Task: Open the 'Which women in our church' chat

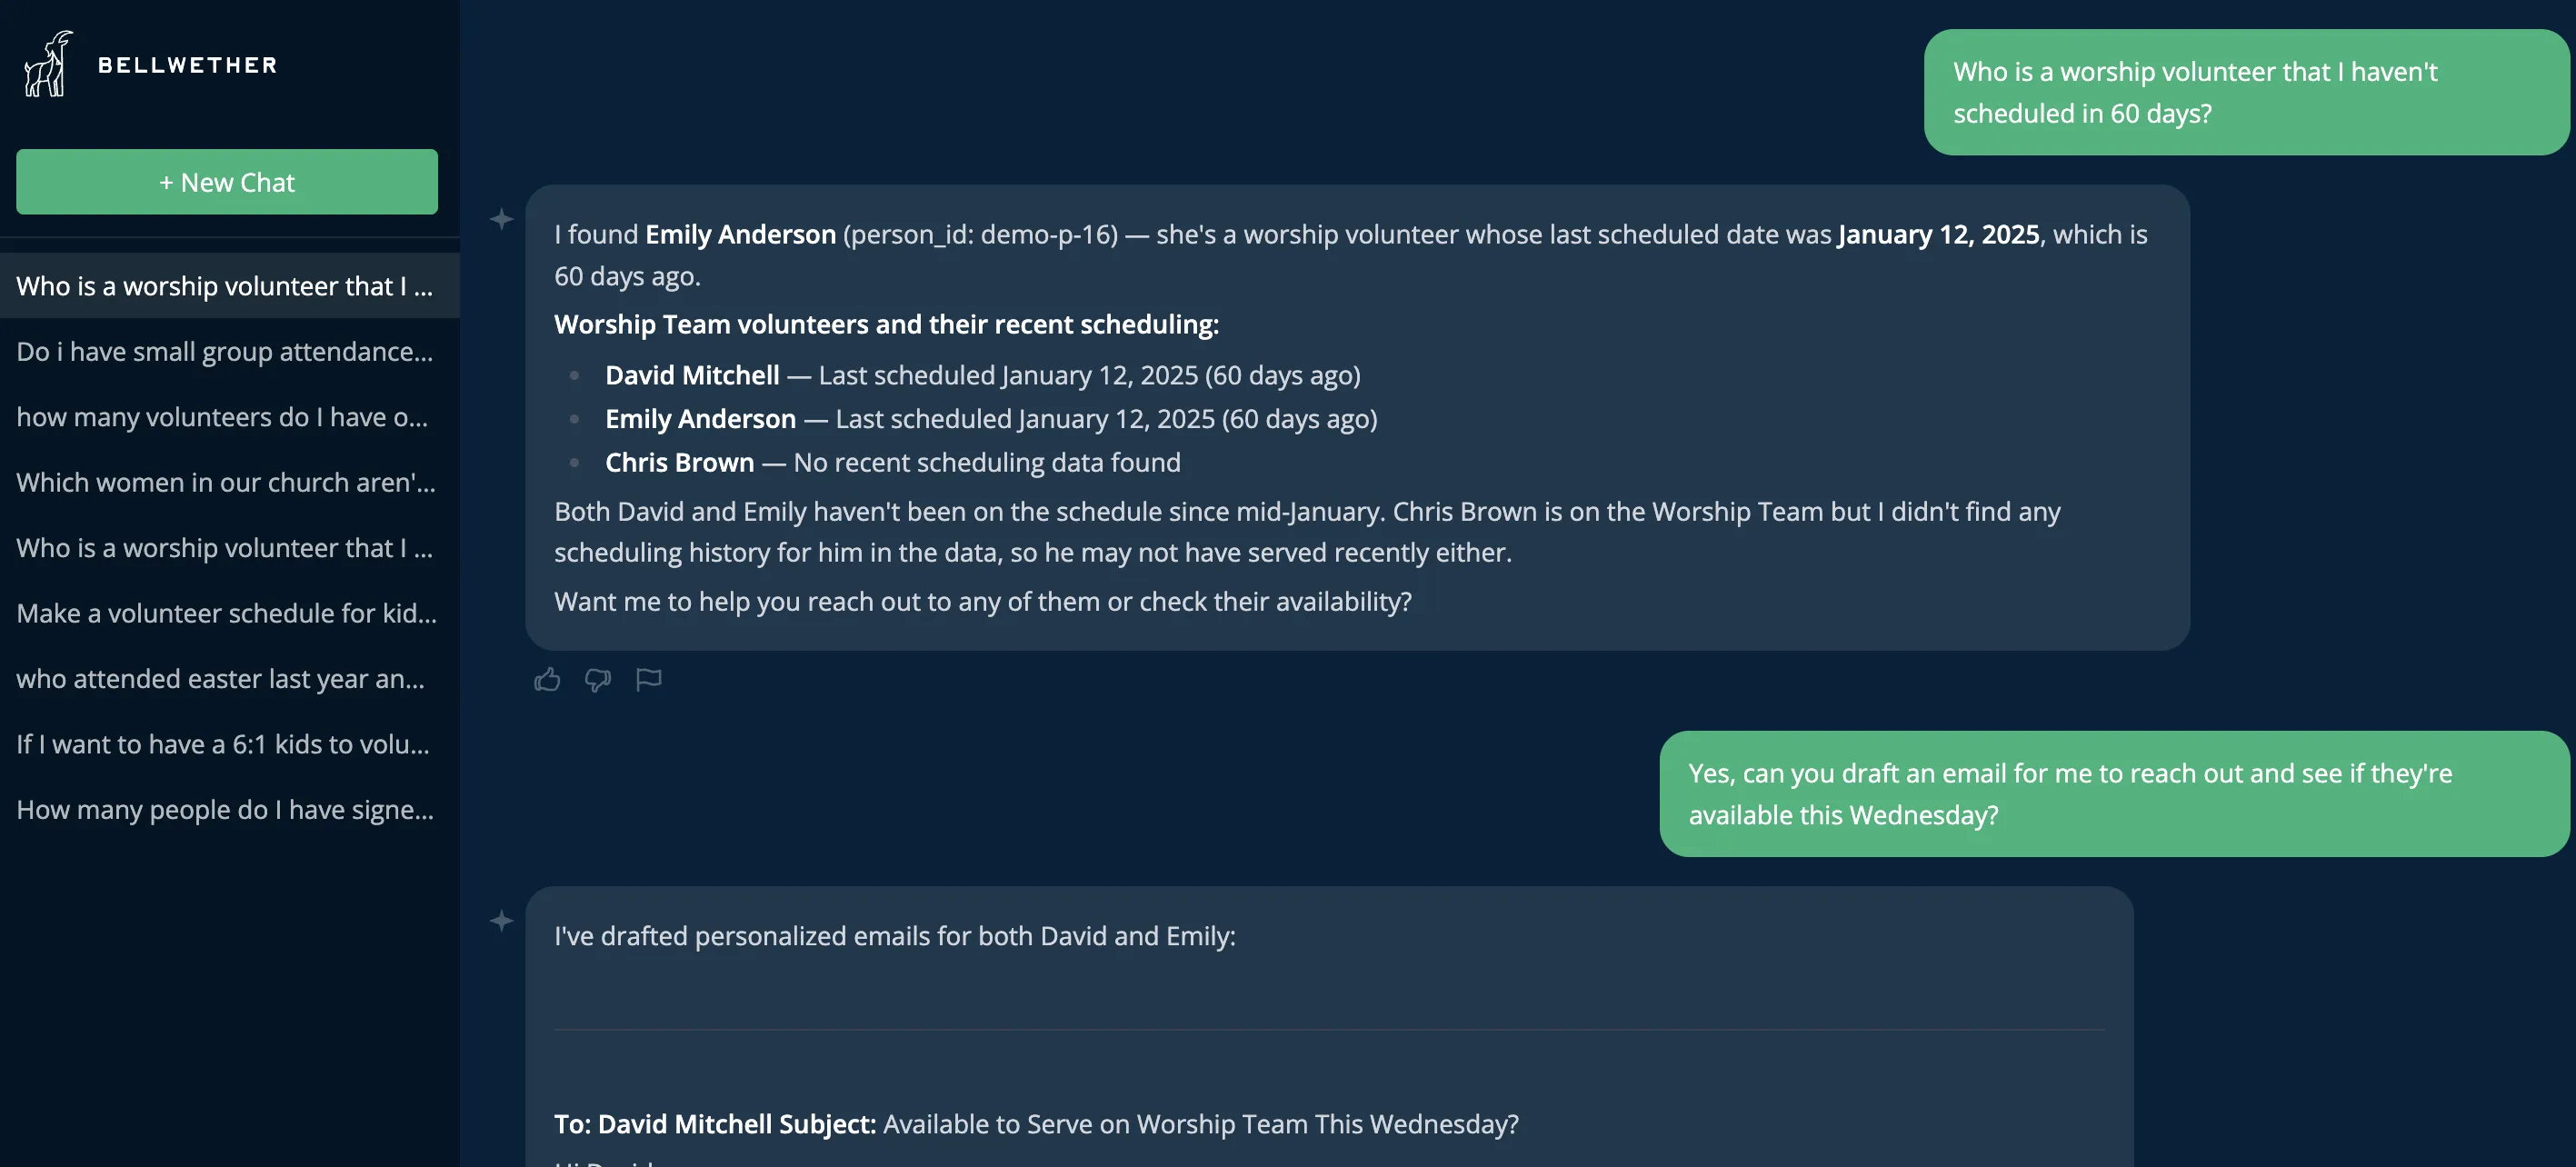Action: tap(226, 482)
